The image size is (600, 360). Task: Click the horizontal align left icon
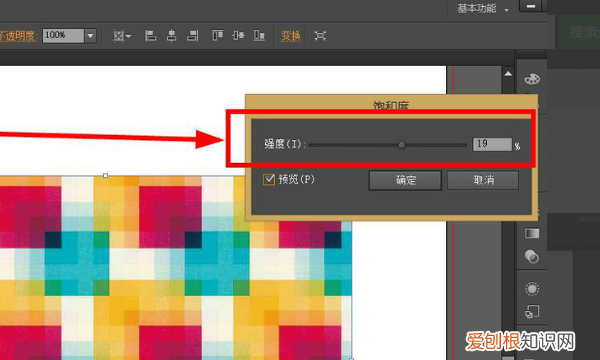[x=150, y=36]
